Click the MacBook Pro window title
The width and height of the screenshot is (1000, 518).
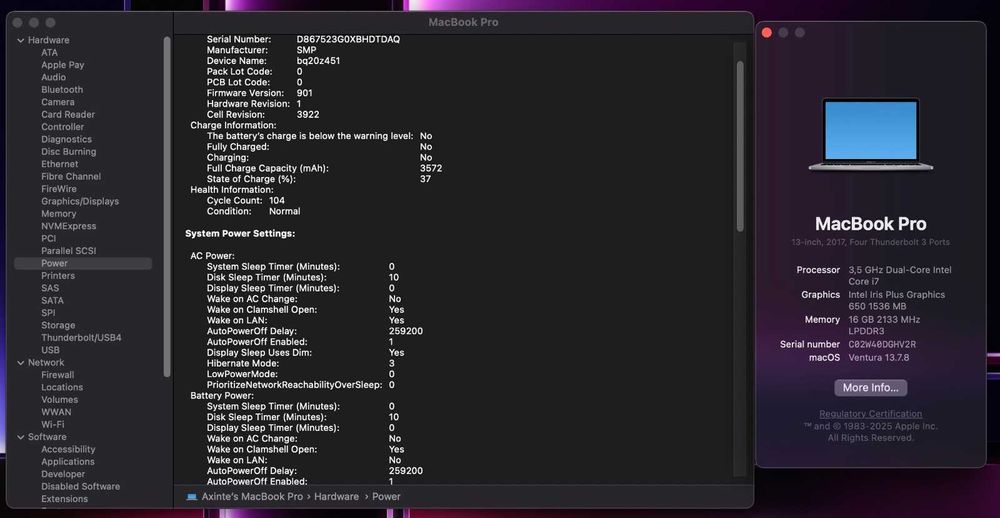pos(464,22)
